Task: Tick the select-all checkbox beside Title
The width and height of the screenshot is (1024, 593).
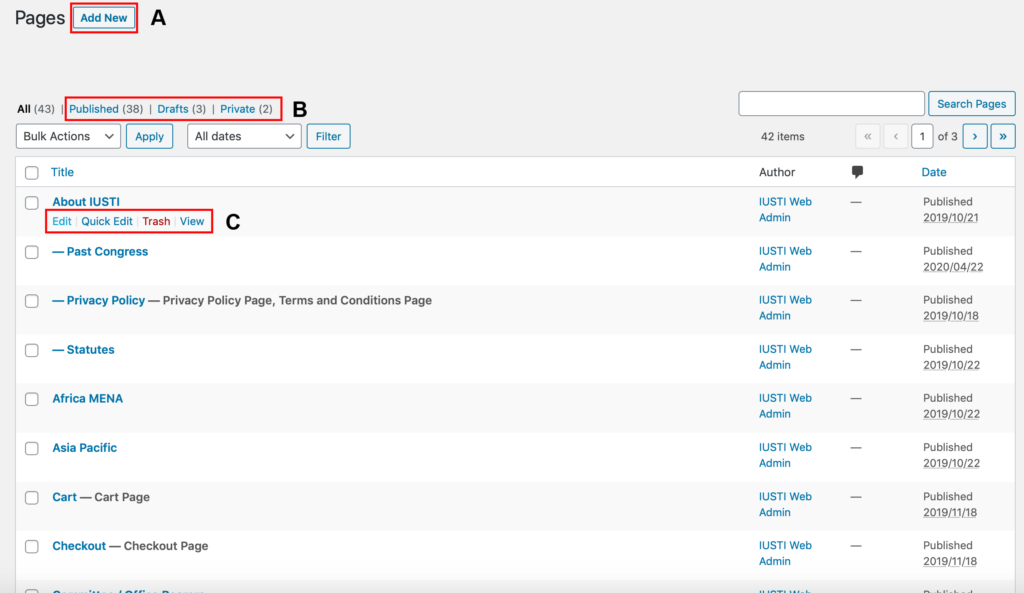Action: click(31, 172)
